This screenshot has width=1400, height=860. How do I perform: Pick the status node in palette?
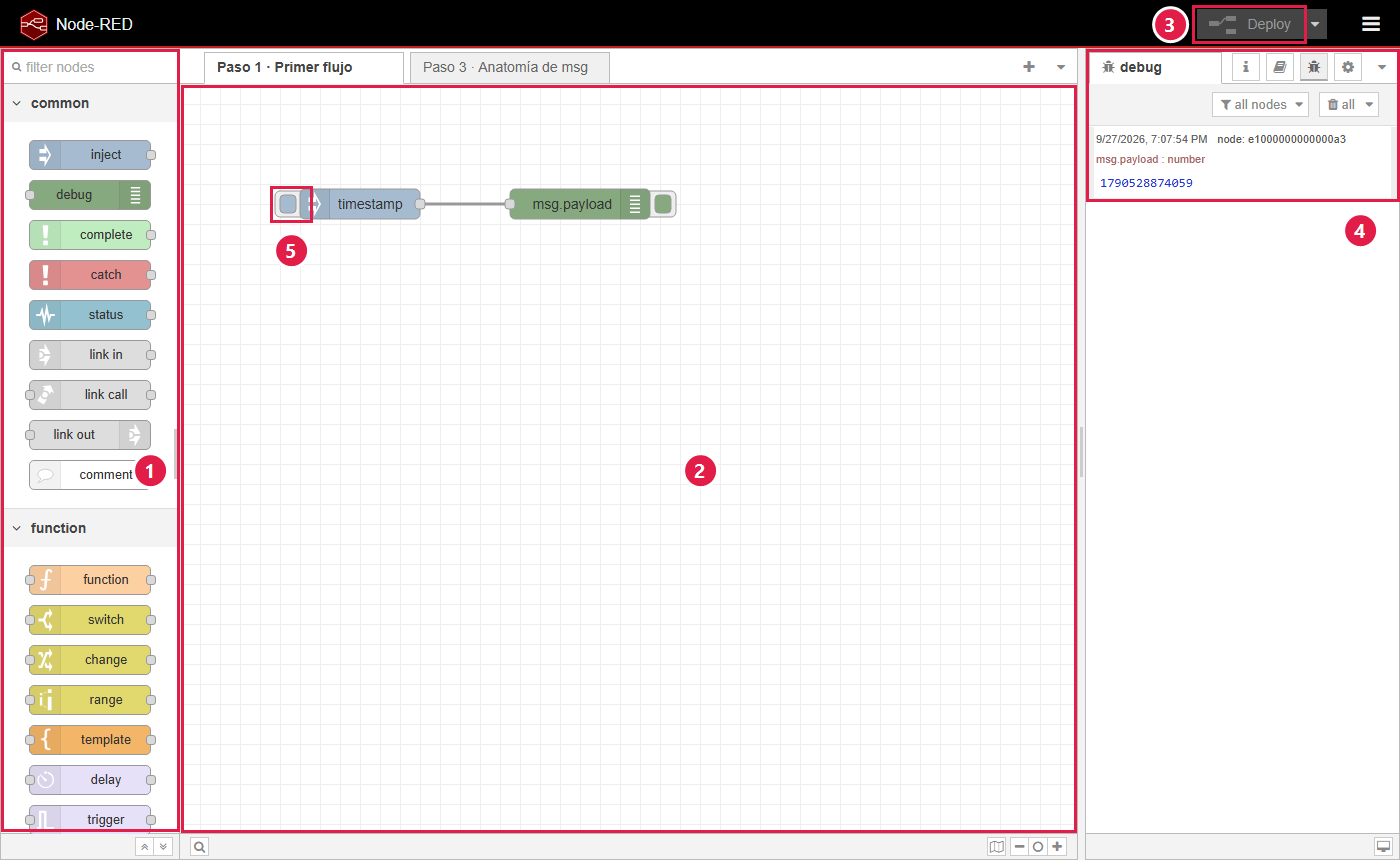pos(90,315)
